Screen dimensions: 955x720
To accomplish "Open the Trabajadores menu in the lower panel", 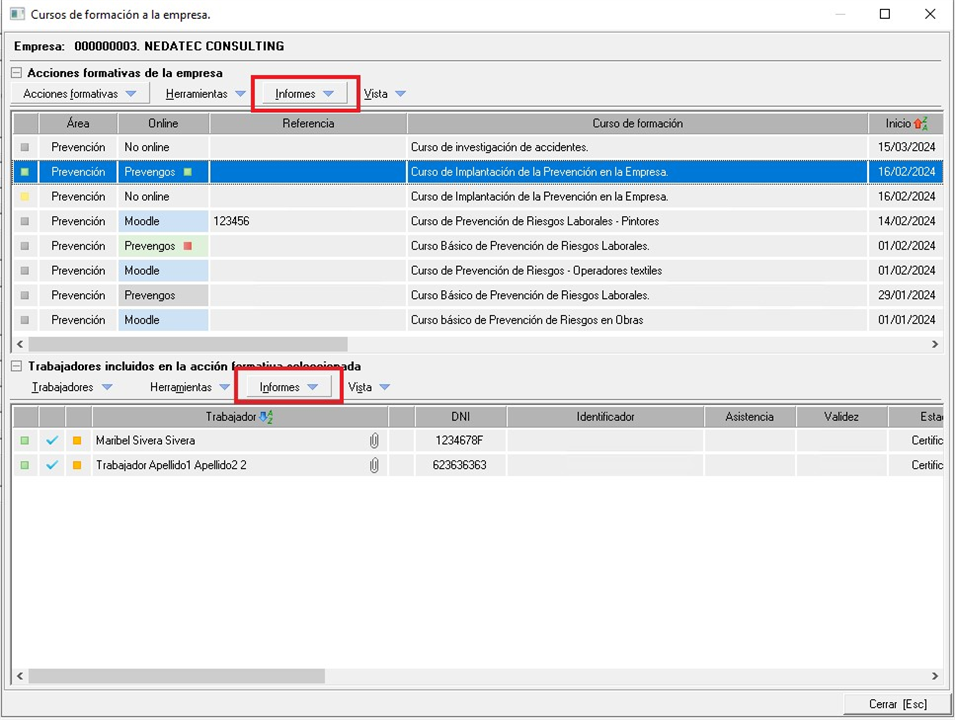I will [x=72, y=387].
